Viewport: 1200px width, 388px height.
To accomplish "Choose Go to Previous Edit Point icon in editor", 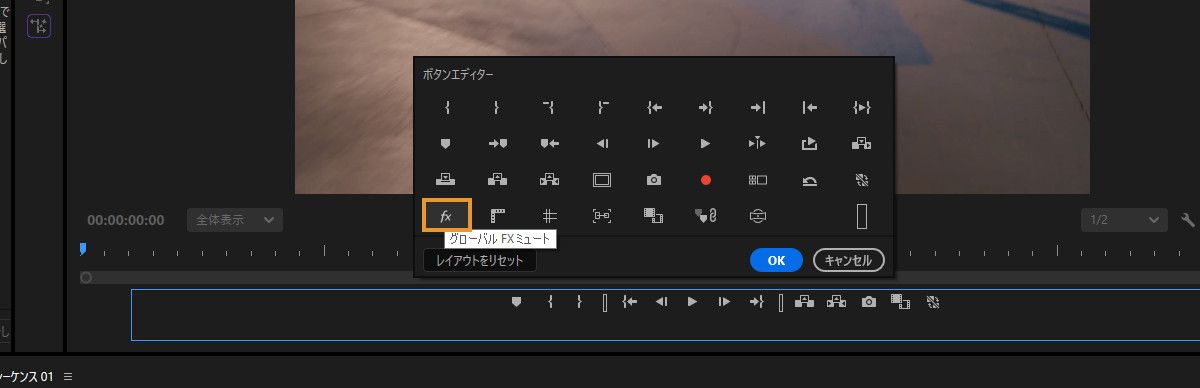I will tap(810, 107).
